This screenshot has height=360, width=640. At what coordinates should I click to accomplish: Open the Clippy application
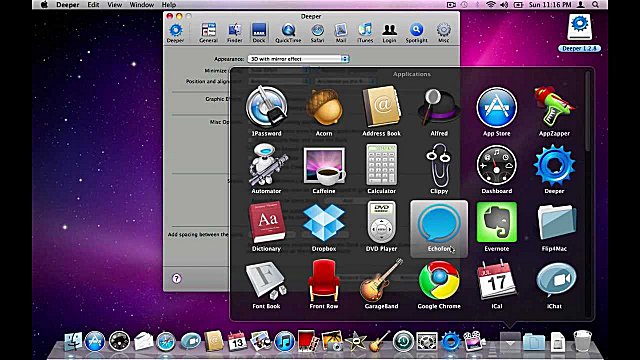pos(439,169)
